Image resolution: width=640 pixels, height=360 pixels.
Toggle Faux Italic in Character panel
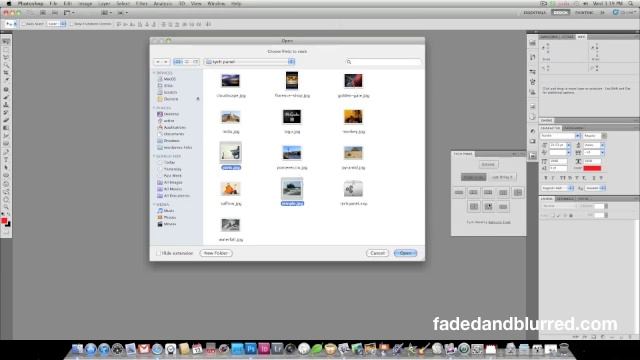coord(553,178)
